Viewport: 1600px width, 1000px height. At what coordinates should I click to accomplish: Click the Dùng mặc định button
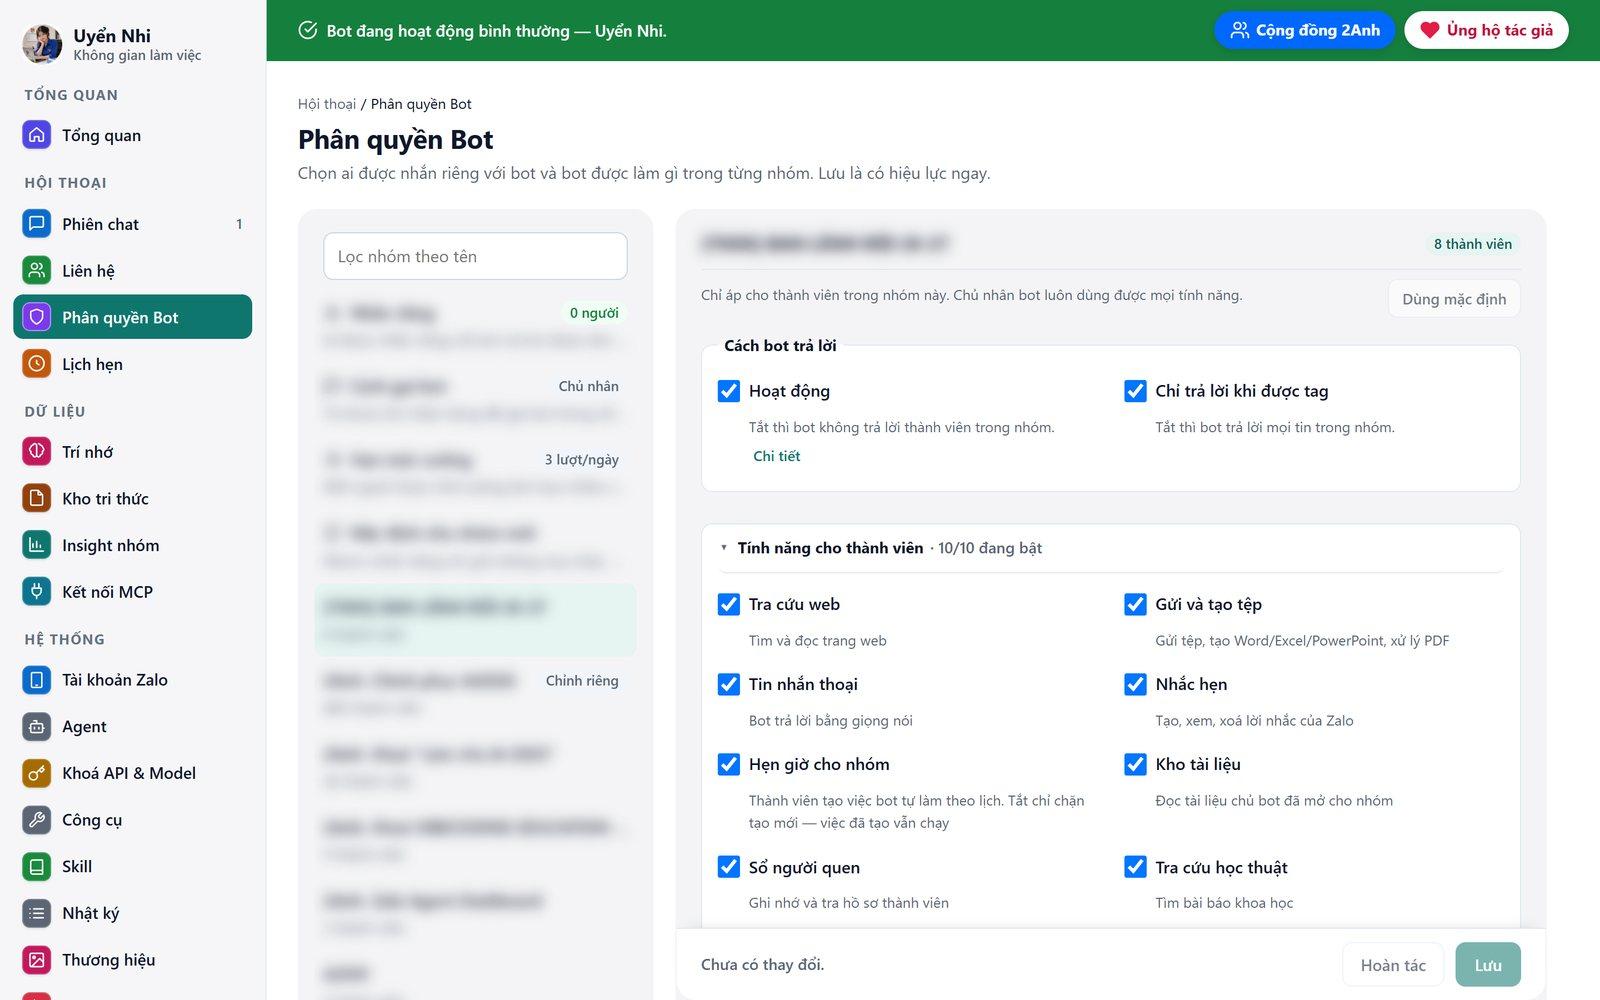tap(1454, 299)
